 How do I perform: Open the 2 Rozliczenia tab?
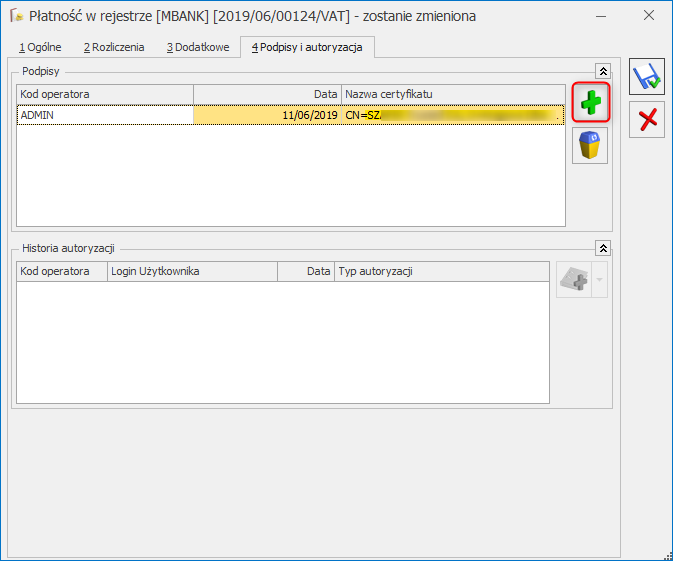[x=114, y=47]
